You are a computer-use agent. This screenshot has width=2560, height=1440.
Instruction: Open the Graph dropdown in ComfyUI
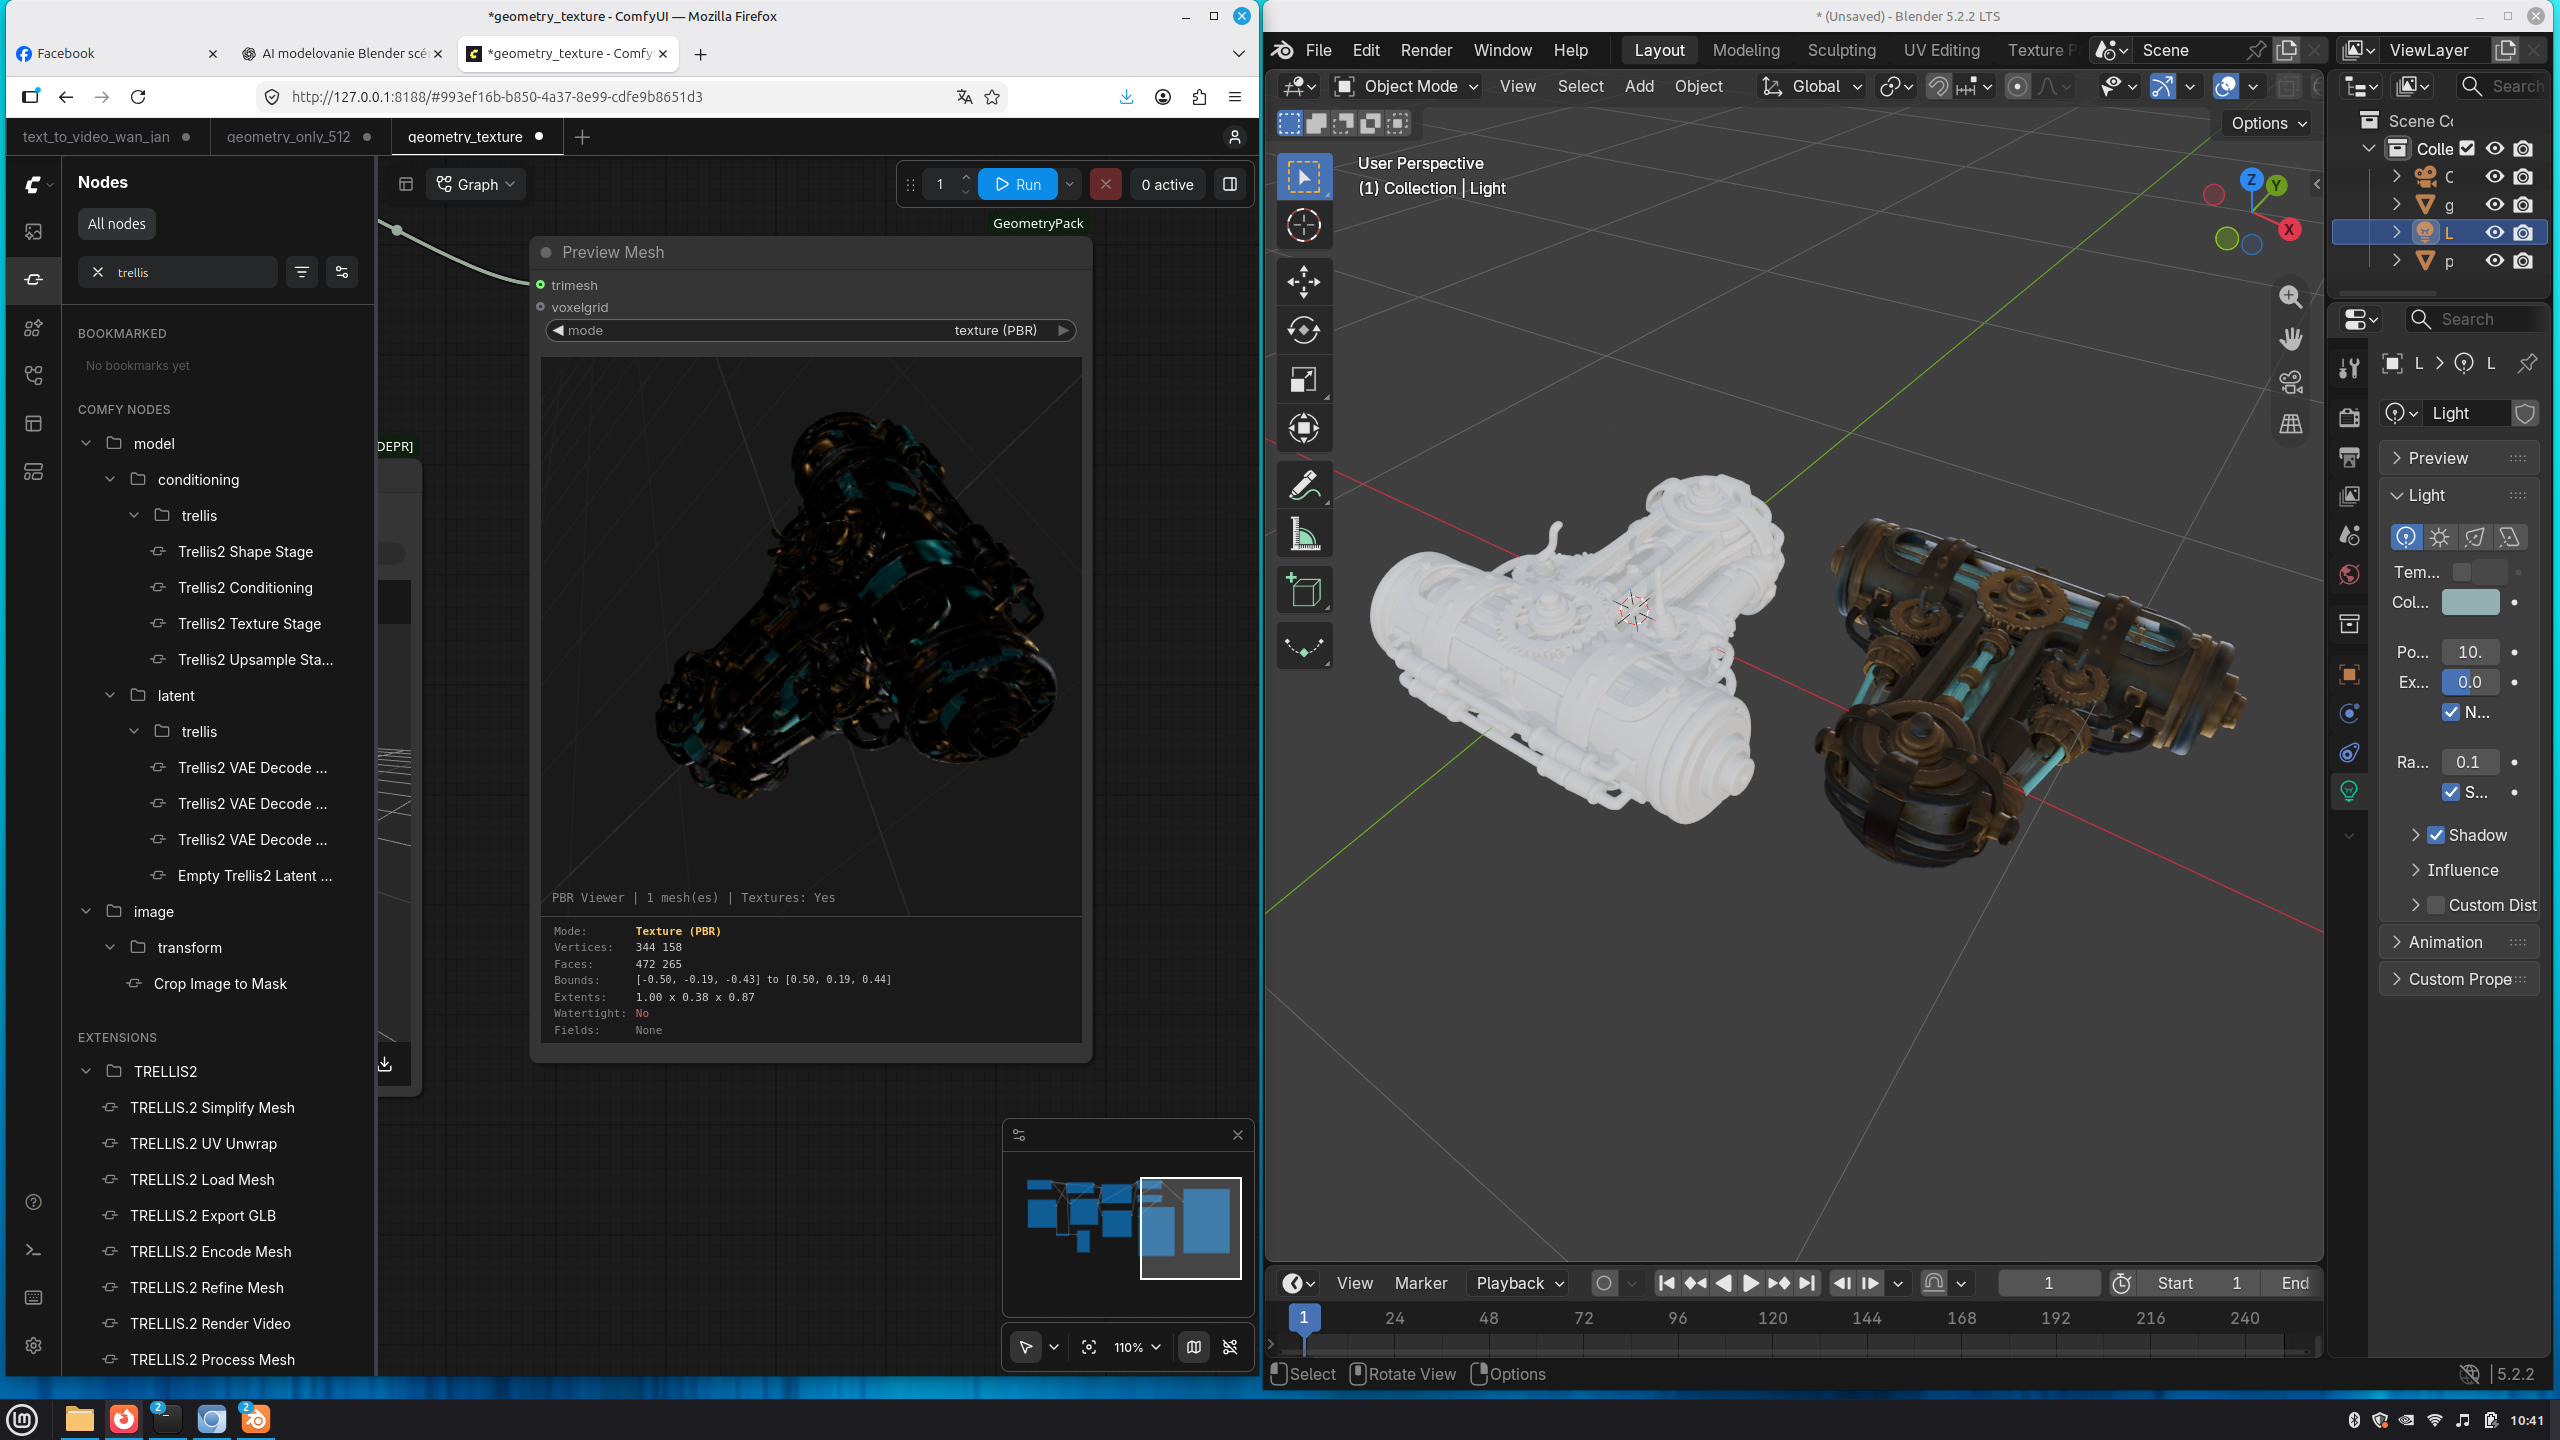coord(476,184)
